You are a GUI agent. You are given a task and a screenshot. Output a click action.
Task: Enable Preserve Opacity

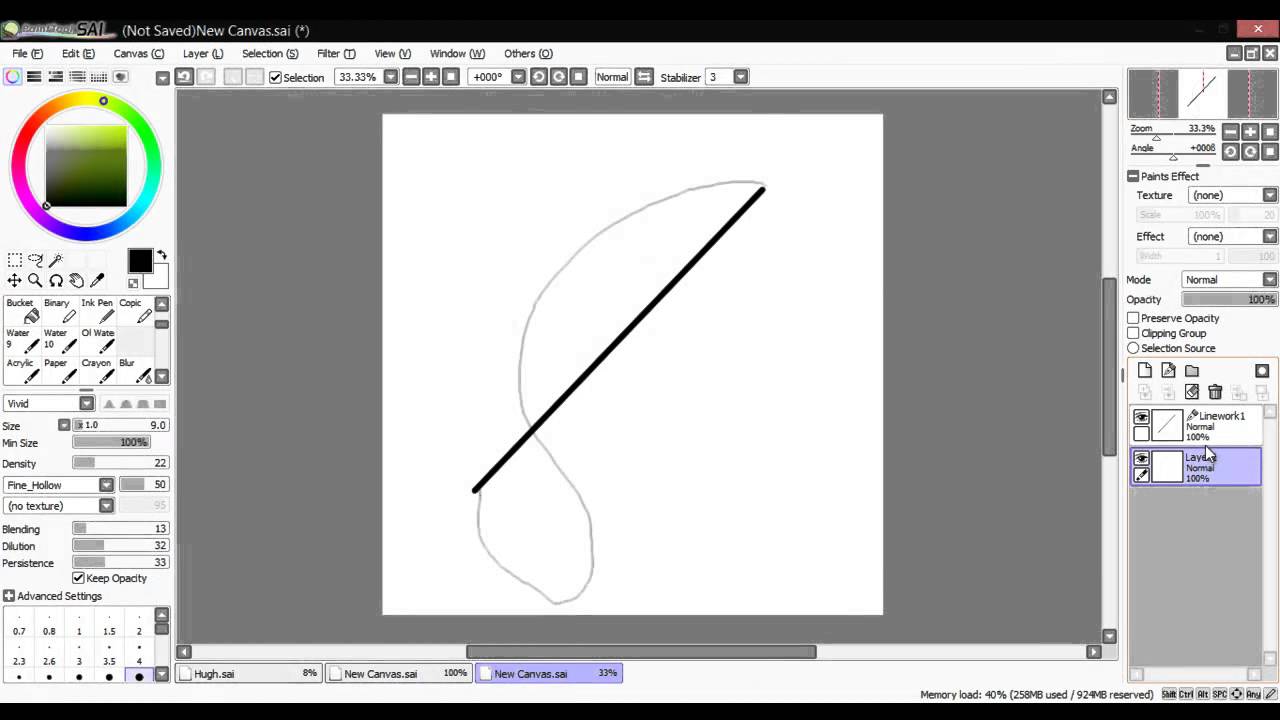(1133, 318)
